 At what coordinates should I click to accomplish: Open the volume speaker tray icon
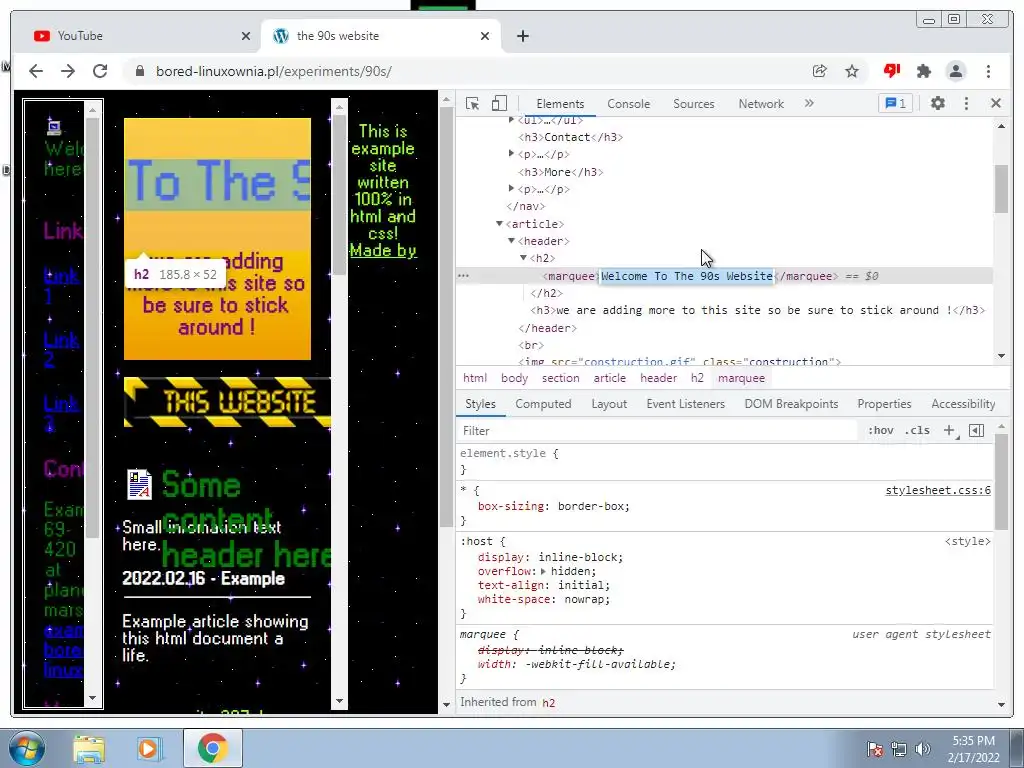point(922,749)
